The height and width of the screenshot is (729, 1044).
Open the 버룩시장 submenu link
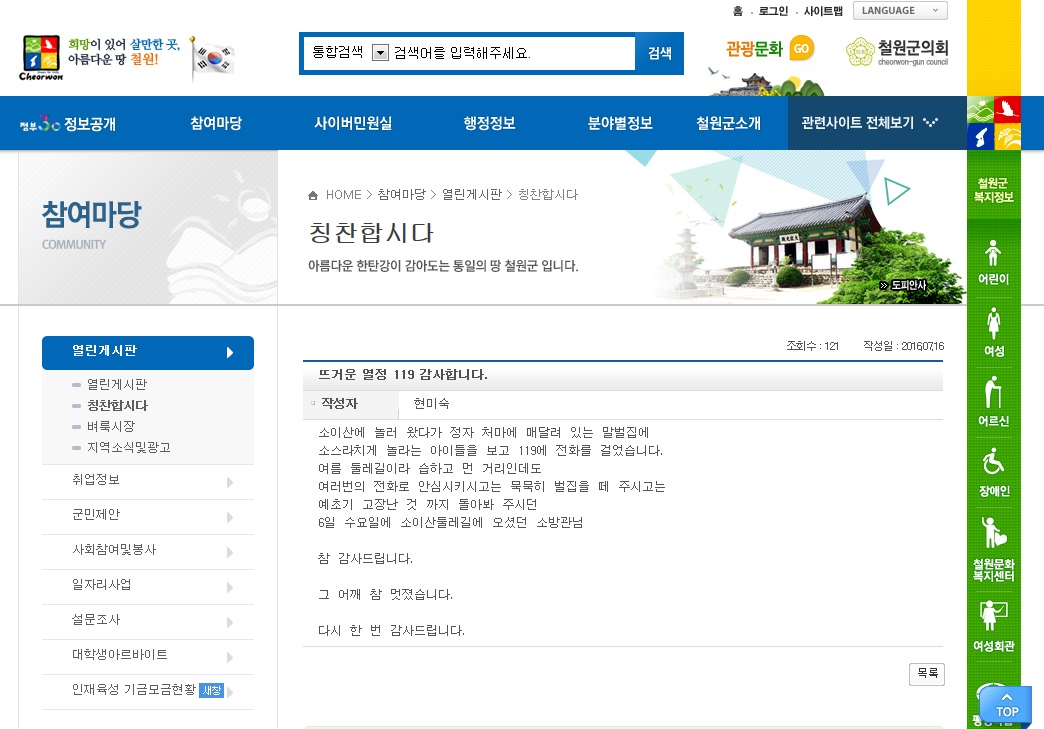[x=111, y=426]
